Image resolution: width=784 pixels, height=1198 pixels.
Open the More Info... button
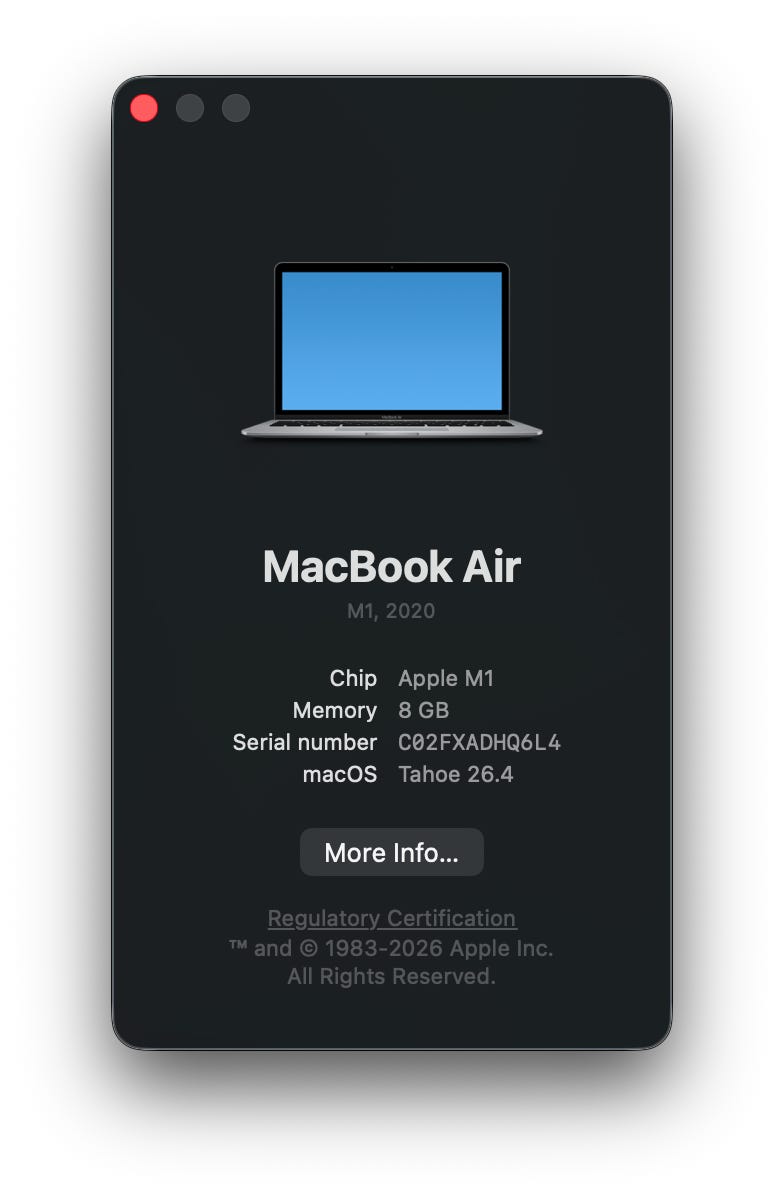(391, 852)
